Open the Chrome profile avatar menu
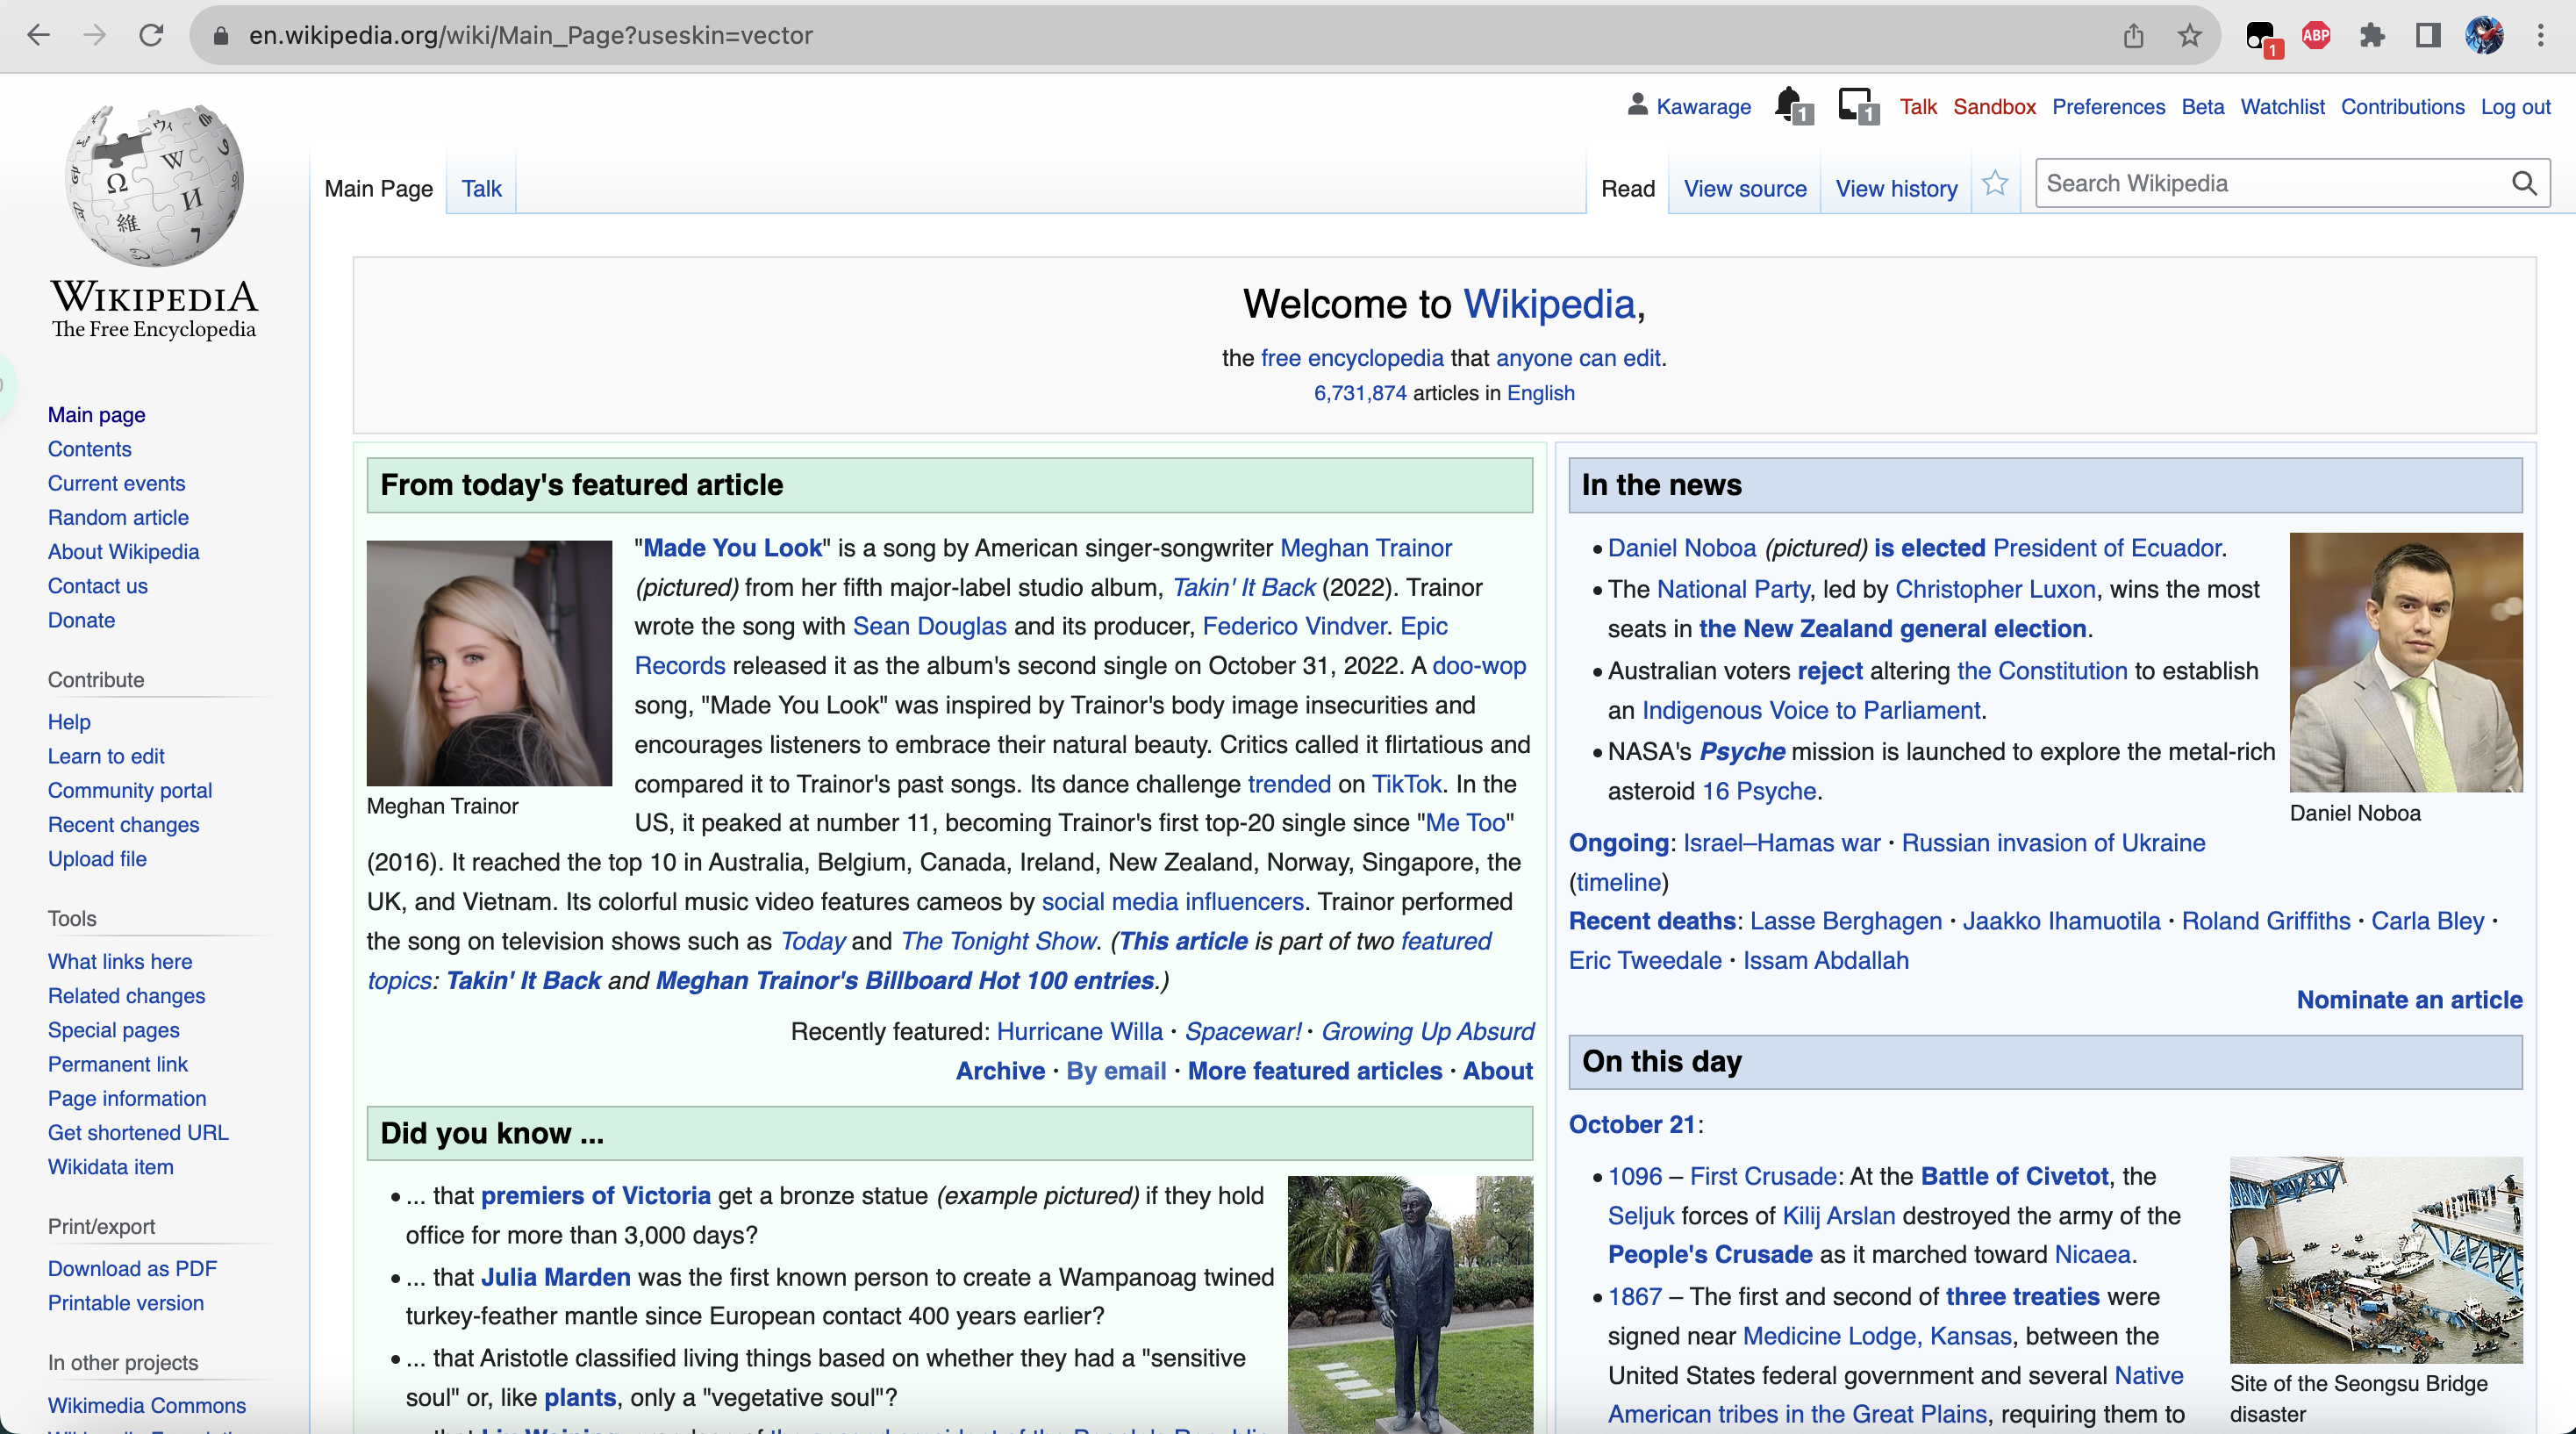Viewport: 2576px width, 1434px height. tap(2484, 36)
